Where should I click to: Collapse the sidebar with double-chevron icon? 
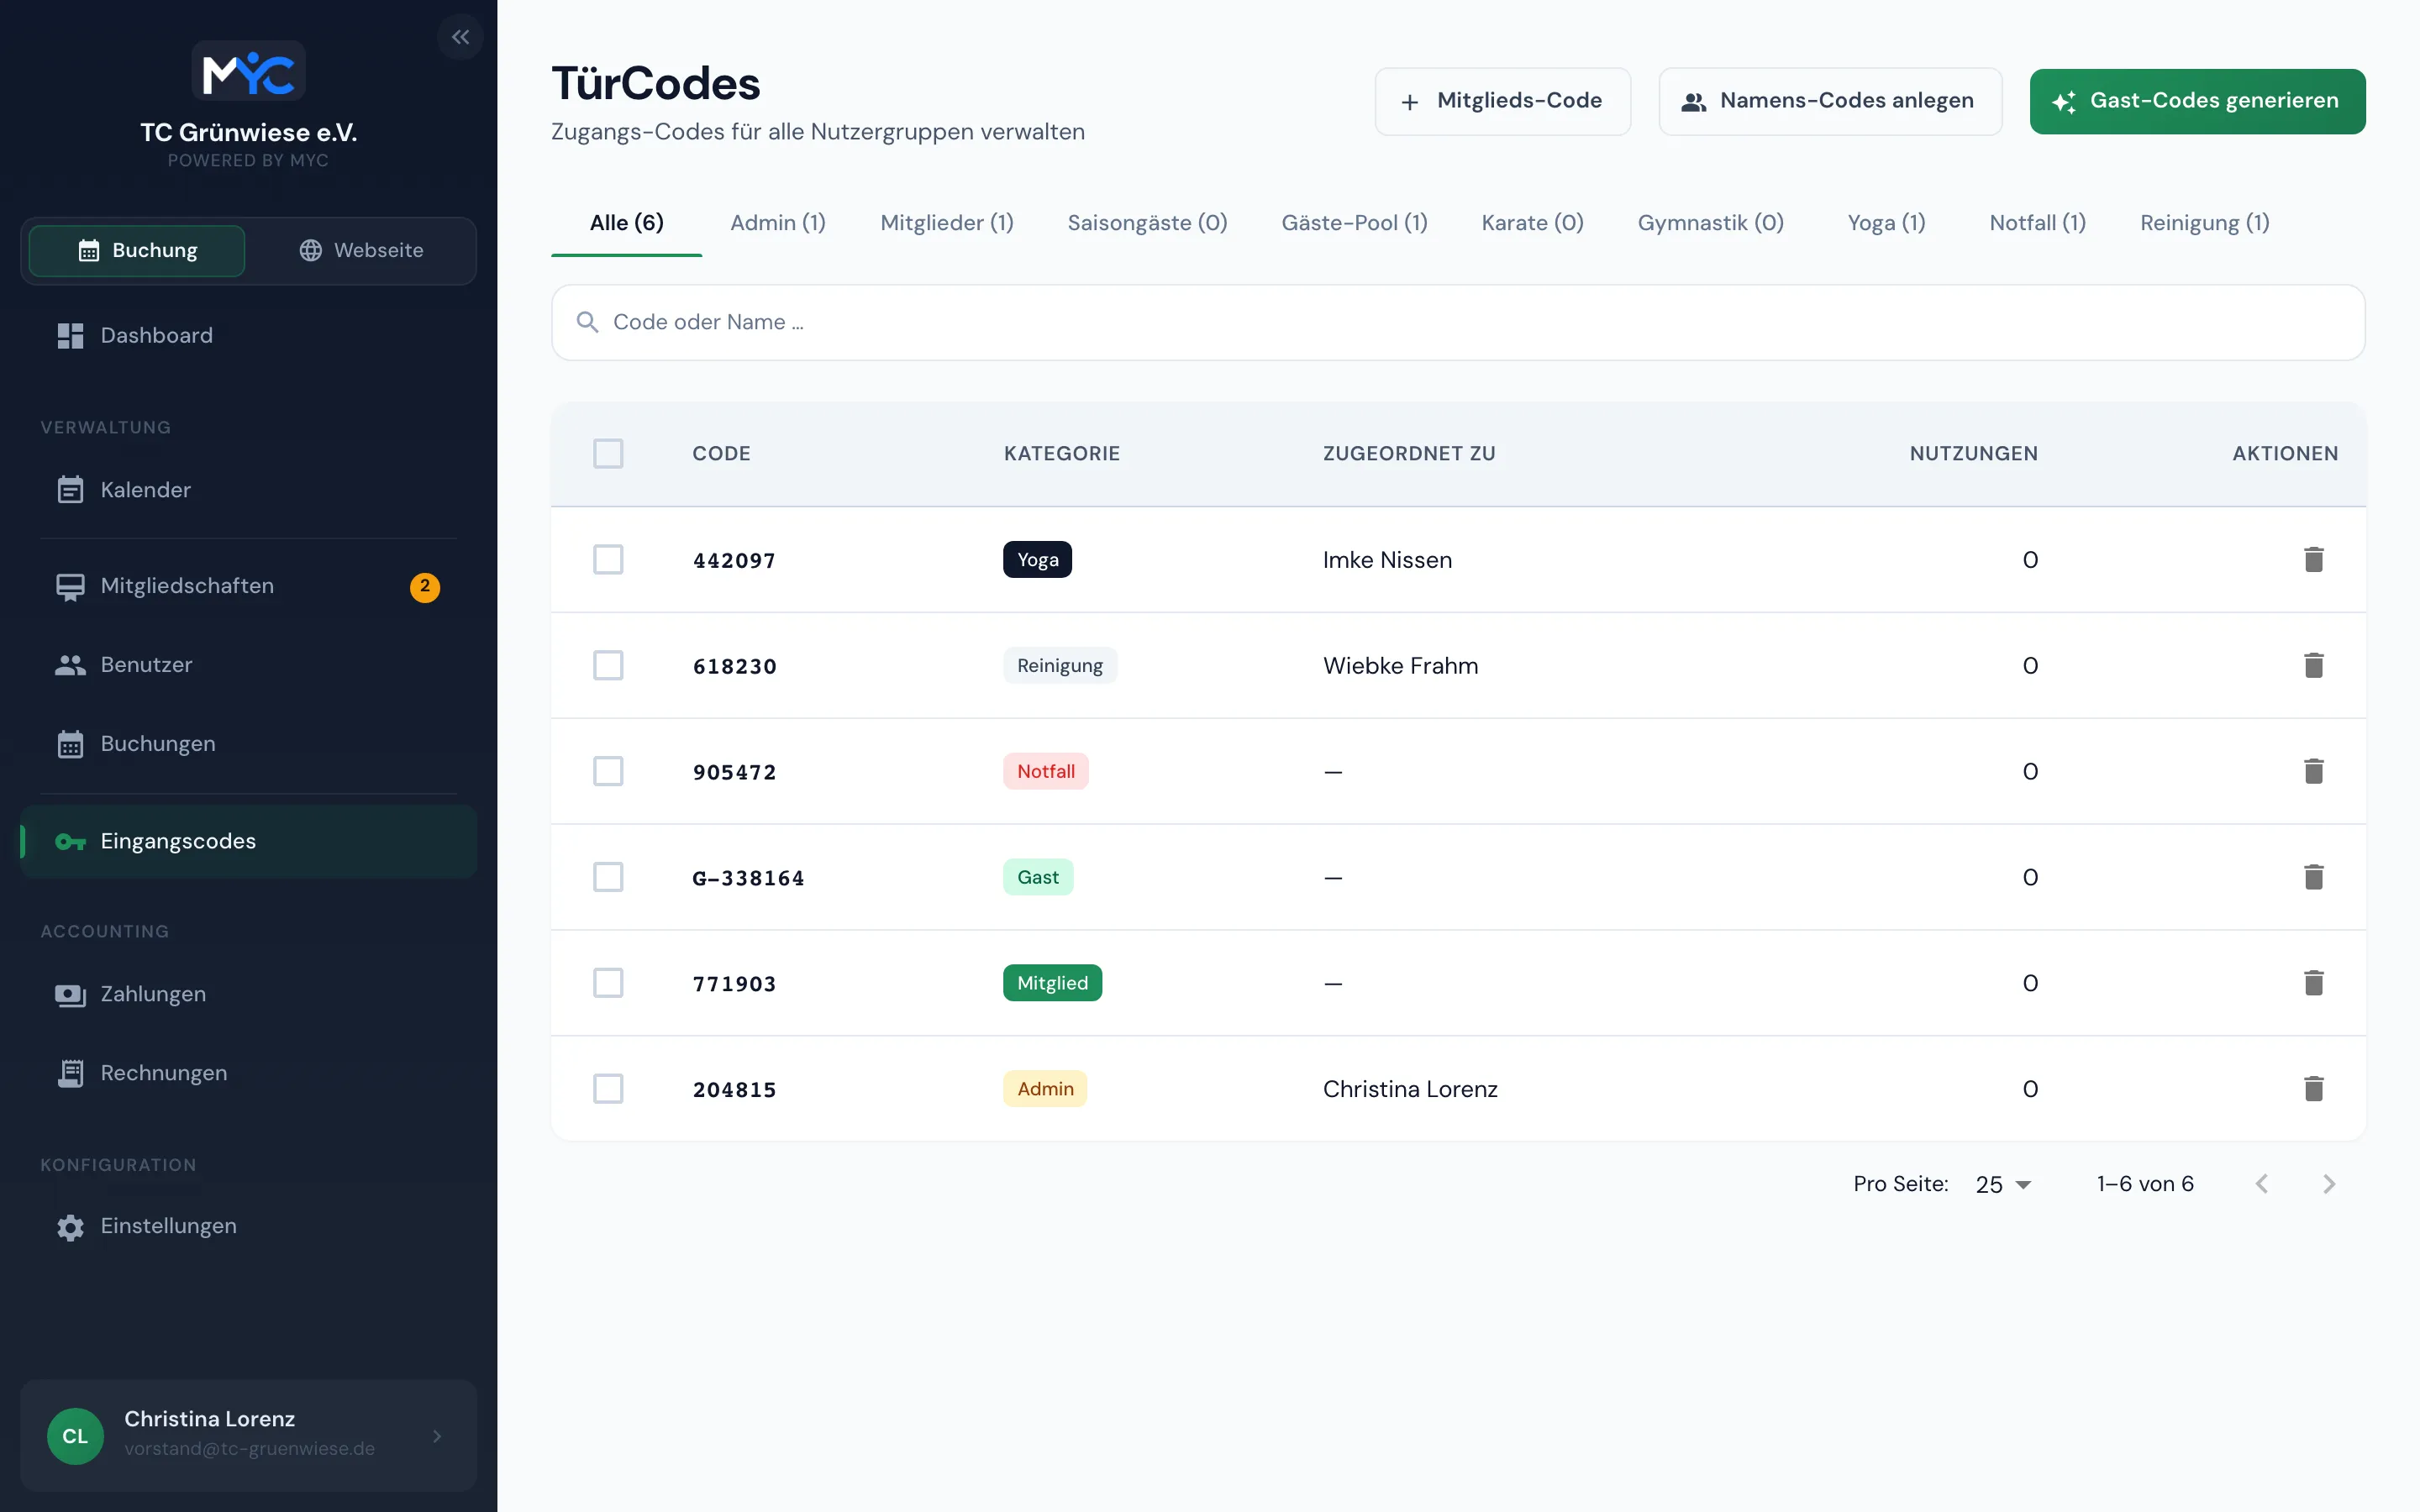pos(460,37)
